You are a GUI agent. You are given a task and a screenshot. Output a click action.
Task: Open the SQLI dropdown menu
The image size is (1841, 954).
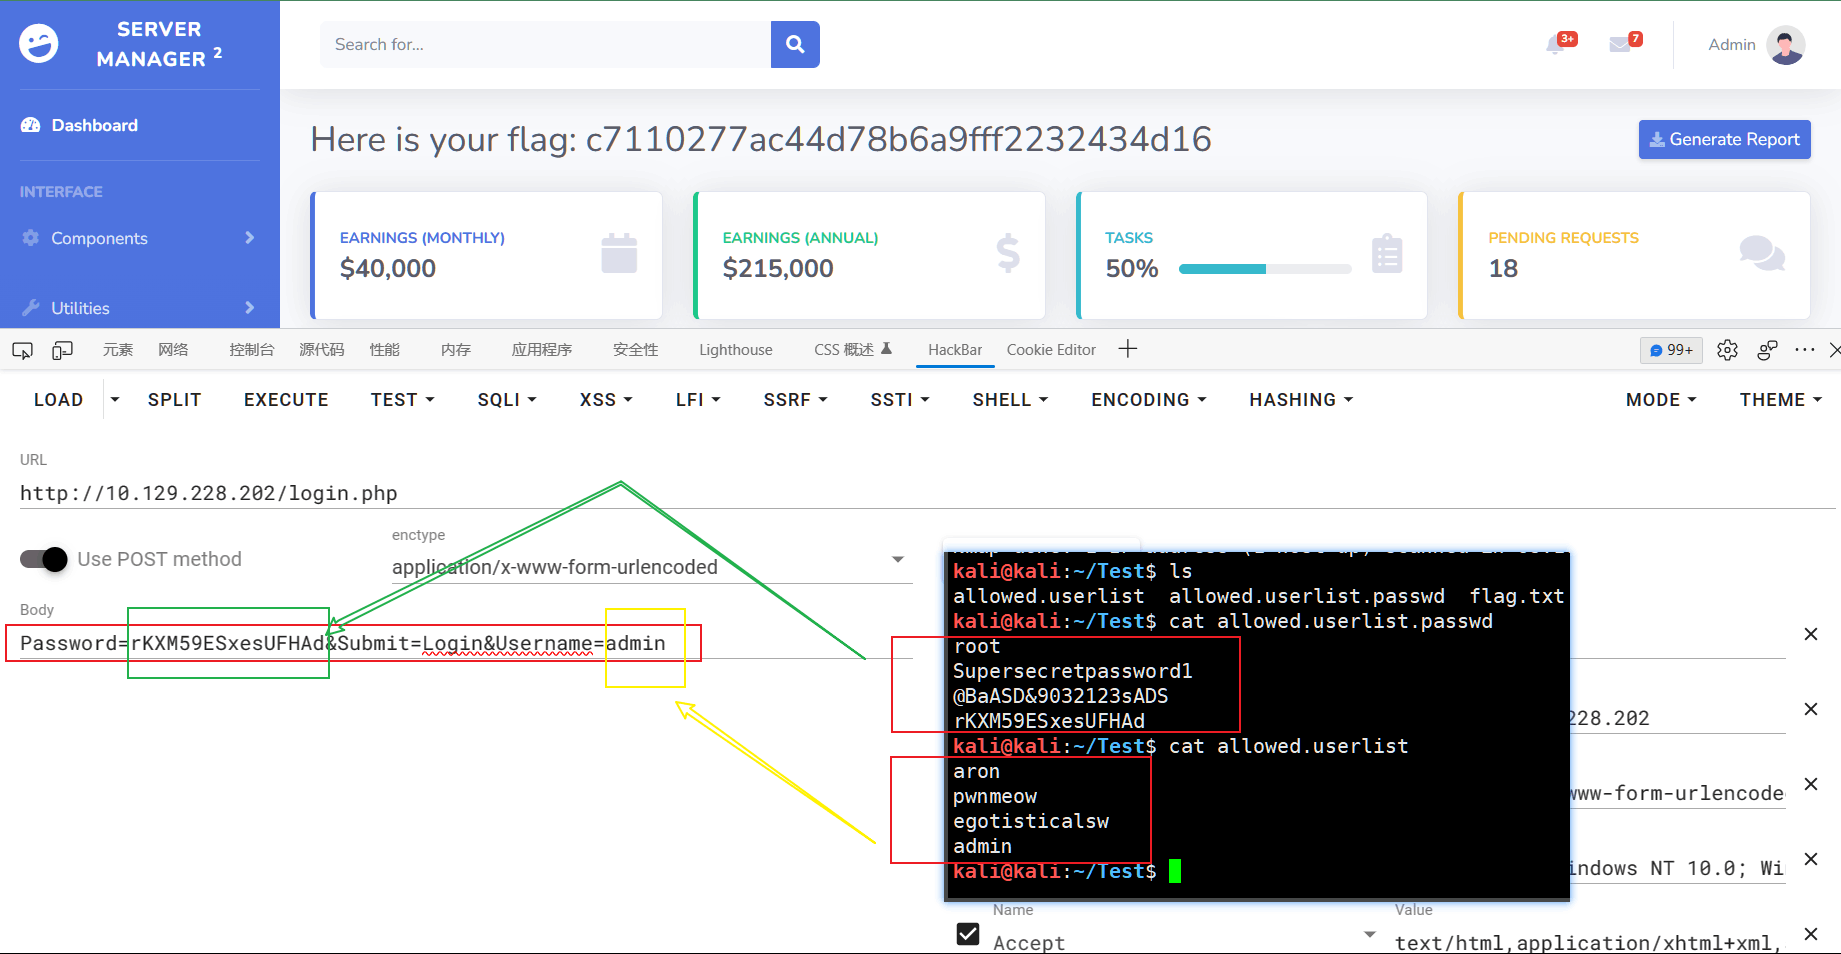coord(507,400)
